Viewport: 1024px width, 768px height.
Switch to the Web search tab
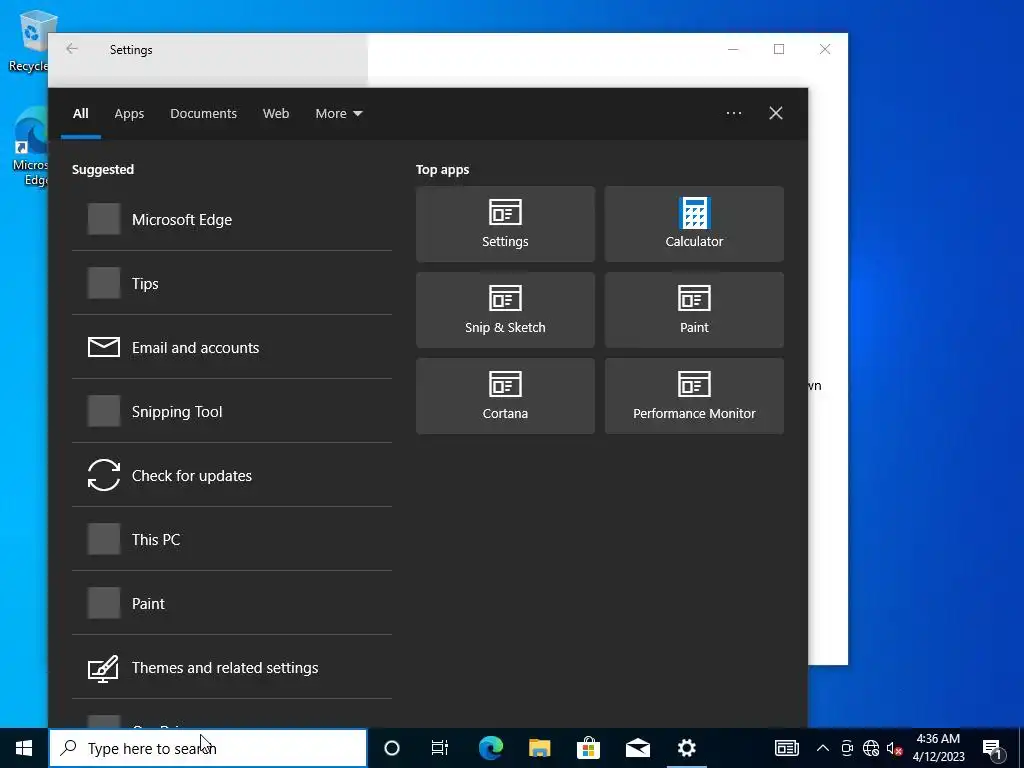click(x=276, y=114)
